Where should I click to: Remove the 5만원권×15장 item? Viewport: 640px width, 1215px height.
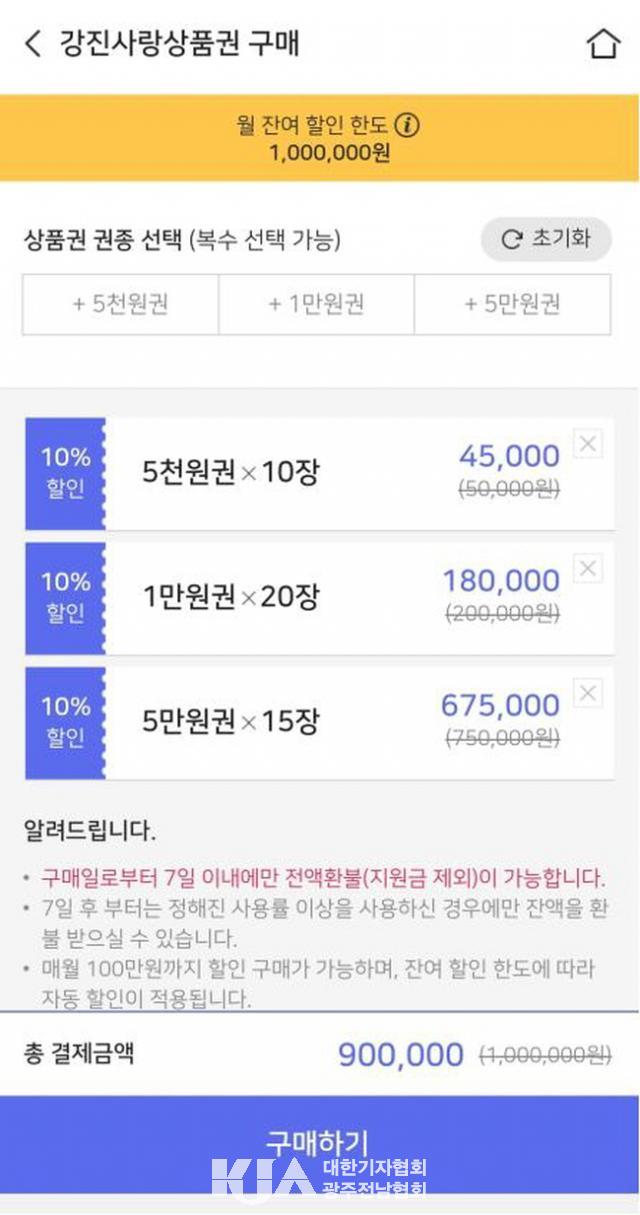588,693
